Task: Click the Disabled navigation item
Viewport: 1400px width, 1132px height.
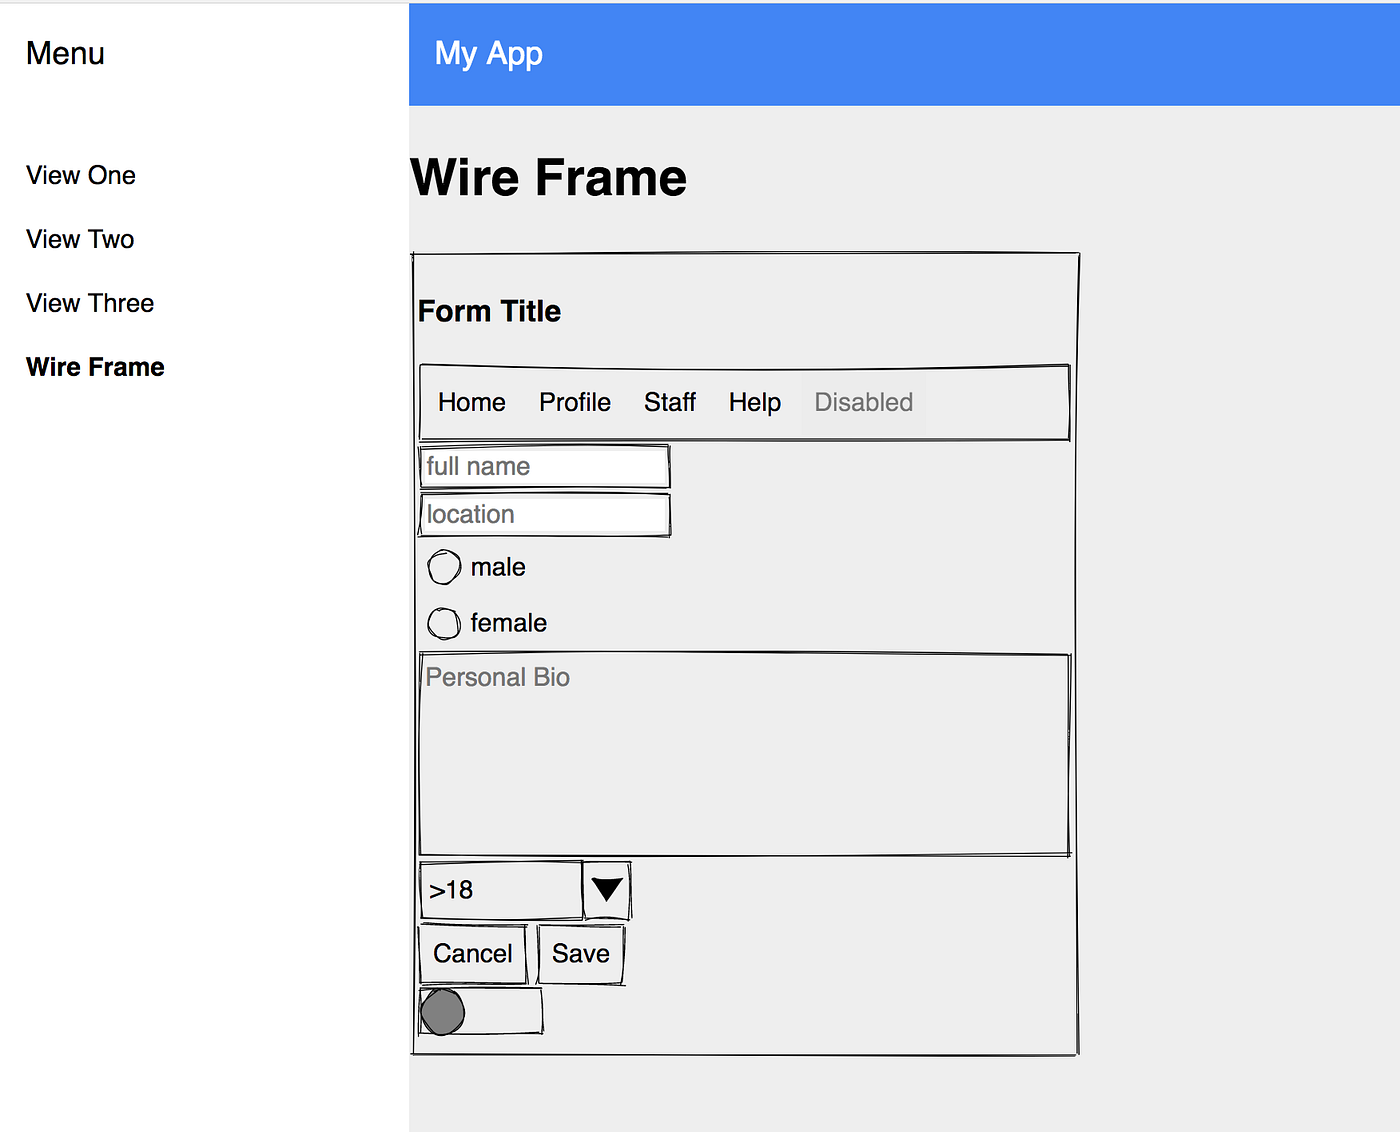Action: [863, 402]
